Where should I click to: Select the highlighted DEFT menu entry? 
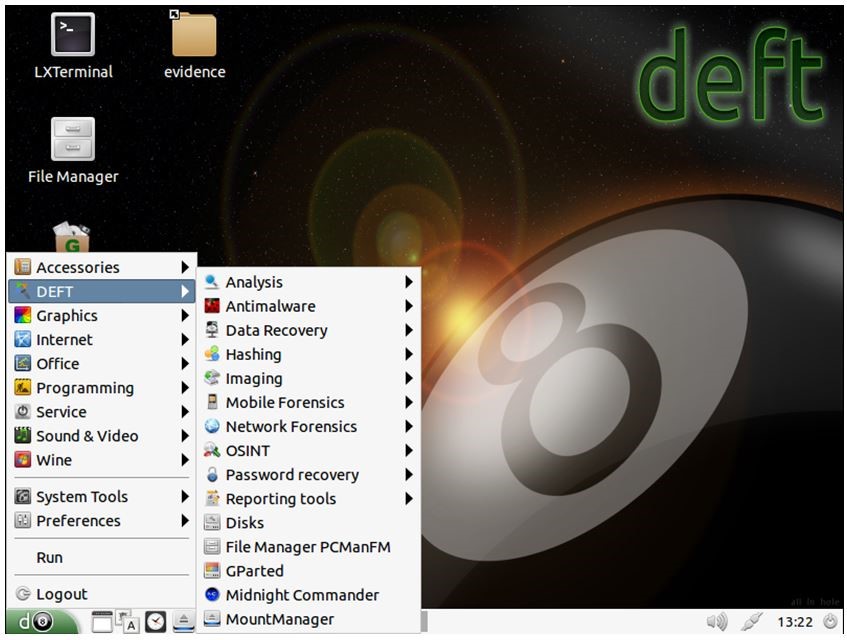pos(102,292)
